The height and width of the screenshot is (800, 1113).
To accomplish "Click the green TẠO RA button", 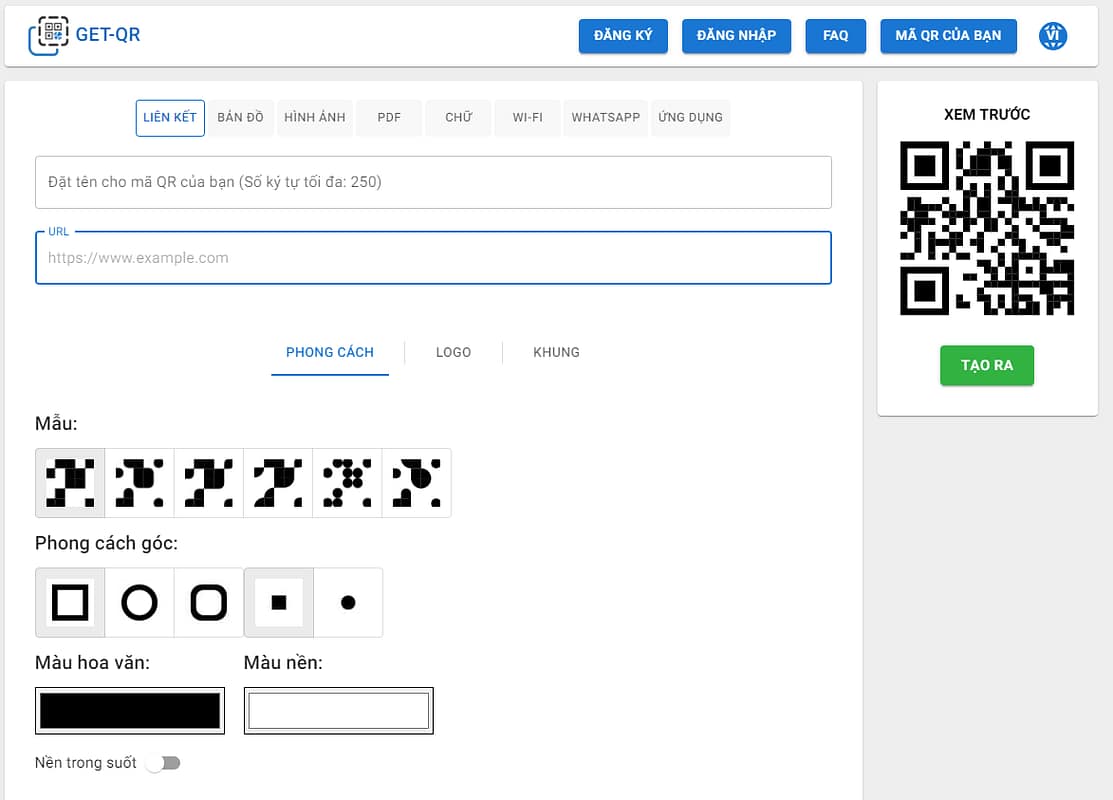I will pyautogui.click(x=987, y=366).
